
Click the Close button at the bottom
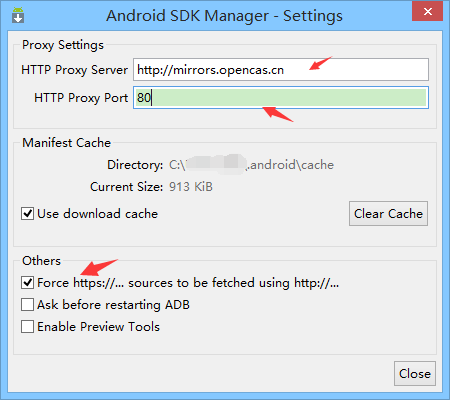tap(415, 374)
